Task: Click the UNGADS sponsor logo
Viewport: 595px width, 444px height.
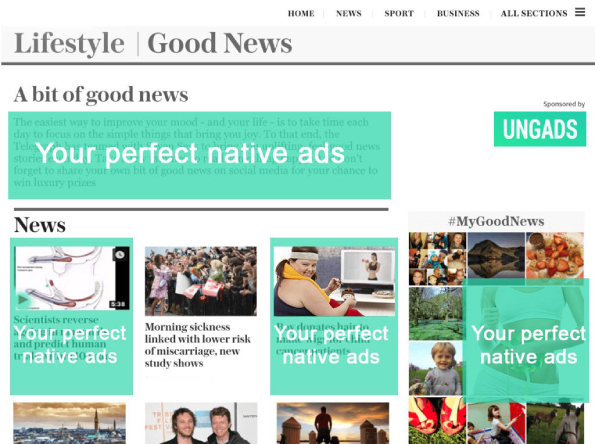Action: 540,129
